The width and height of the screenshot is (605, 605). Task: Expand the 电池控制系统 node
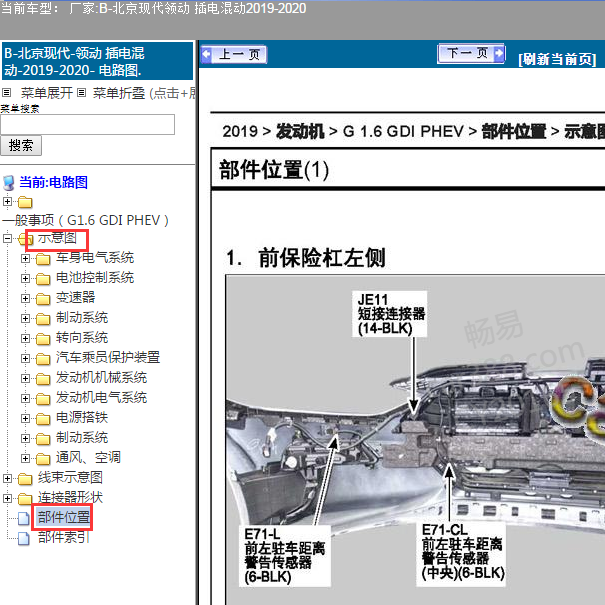25,279
